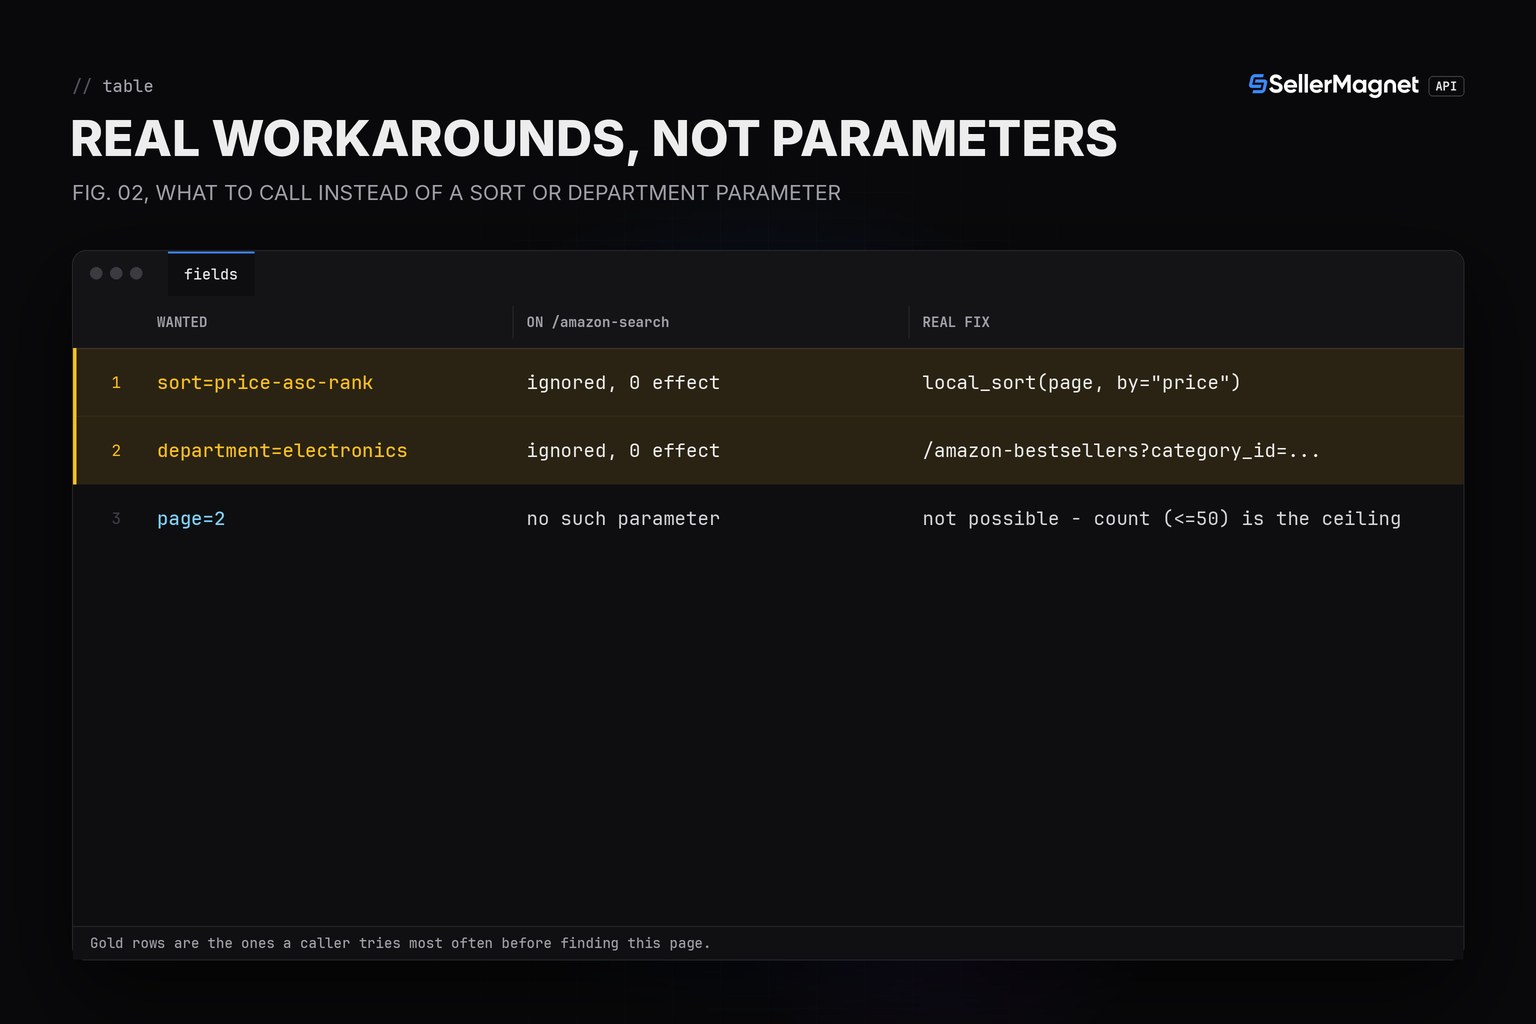Click page=2 cell
Screen dimensions: 1536x1024
(x=191, y=519)
